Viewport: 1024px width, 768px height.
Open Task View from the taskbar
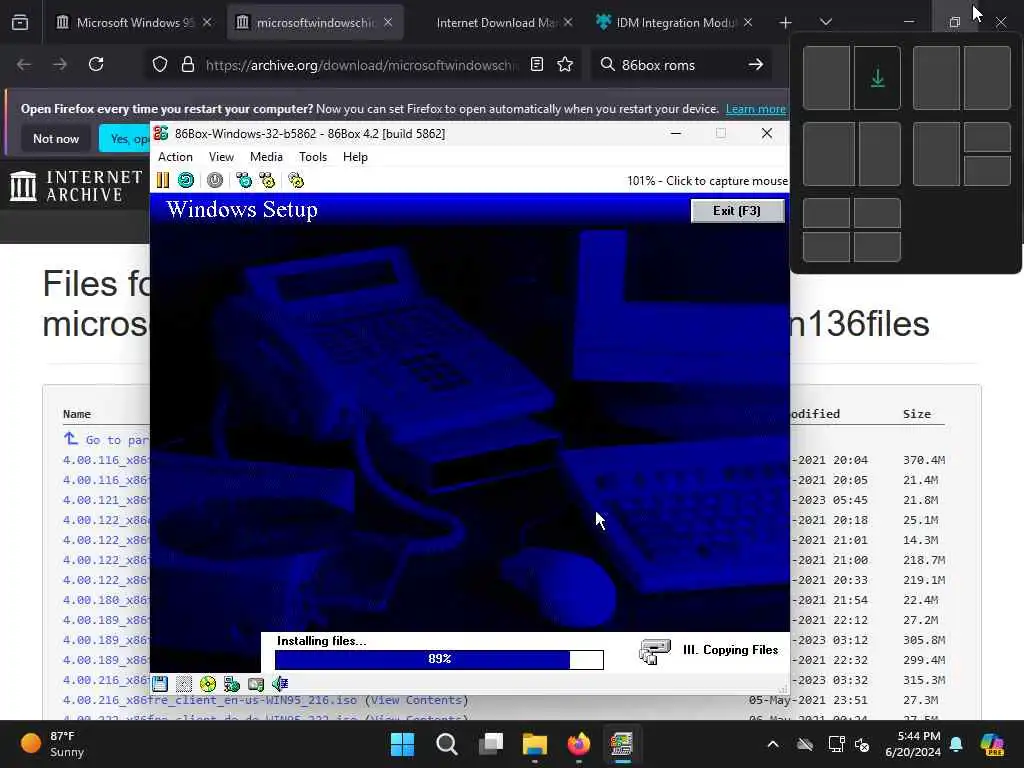(x=490, y=744)
